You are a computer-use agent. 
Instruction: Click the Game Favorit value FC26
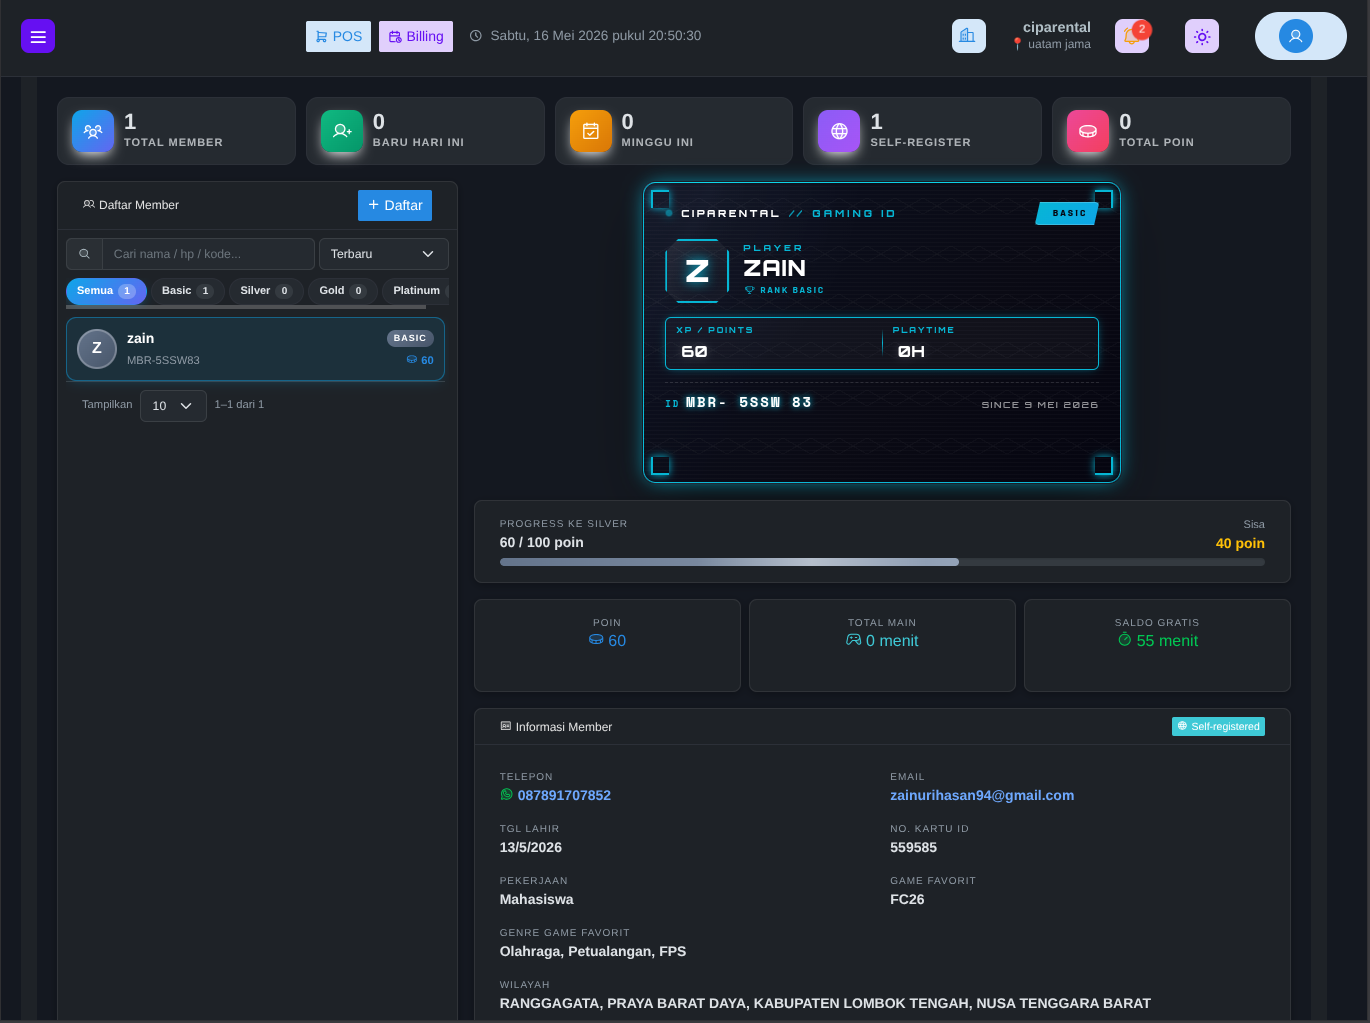pyautogui.click(x=907, y=899)
